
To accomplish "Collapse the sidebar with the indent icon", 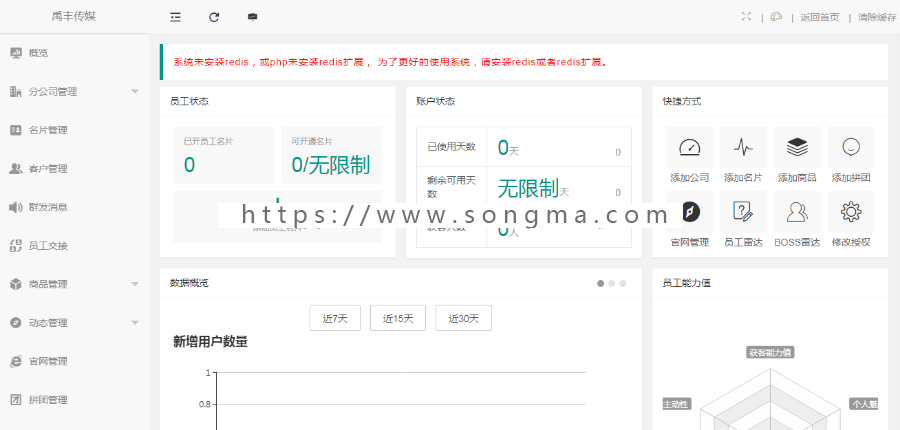I will (175, 17).
